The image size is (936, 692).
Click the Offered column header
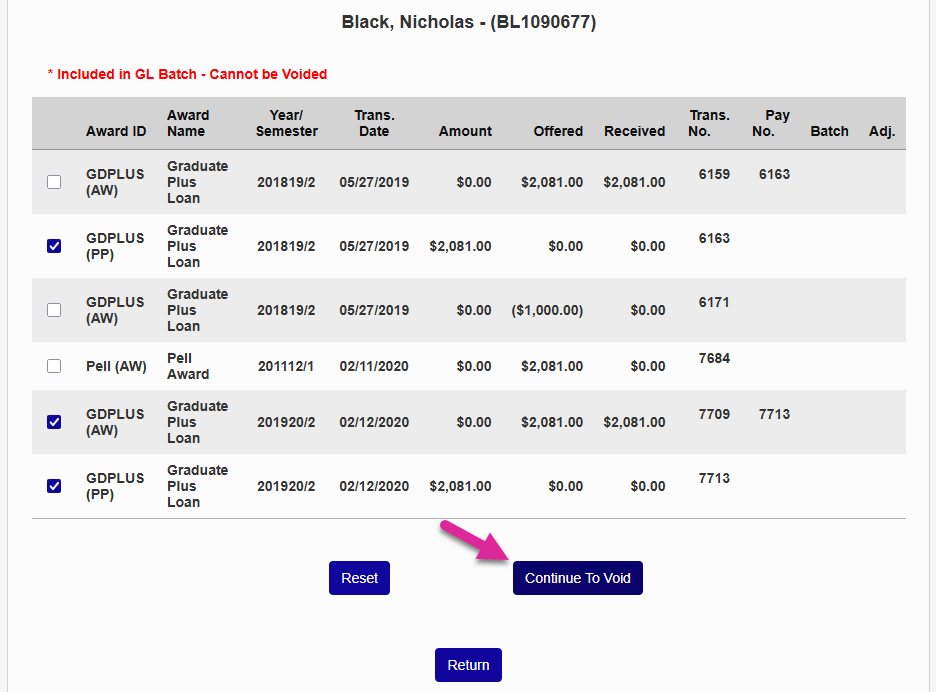point(558,131)
